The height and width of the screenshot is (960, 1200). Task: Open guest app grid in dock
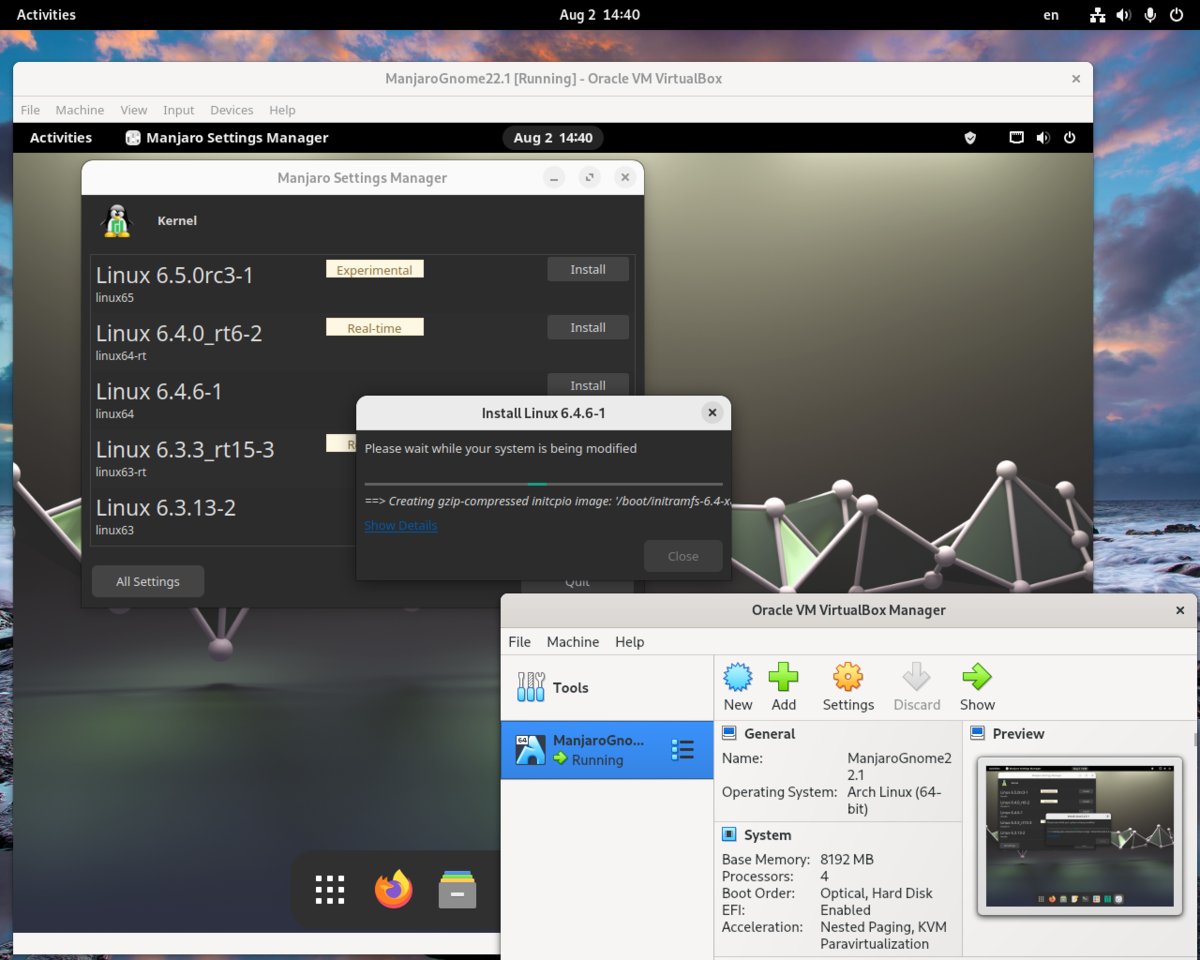(329, 889)
